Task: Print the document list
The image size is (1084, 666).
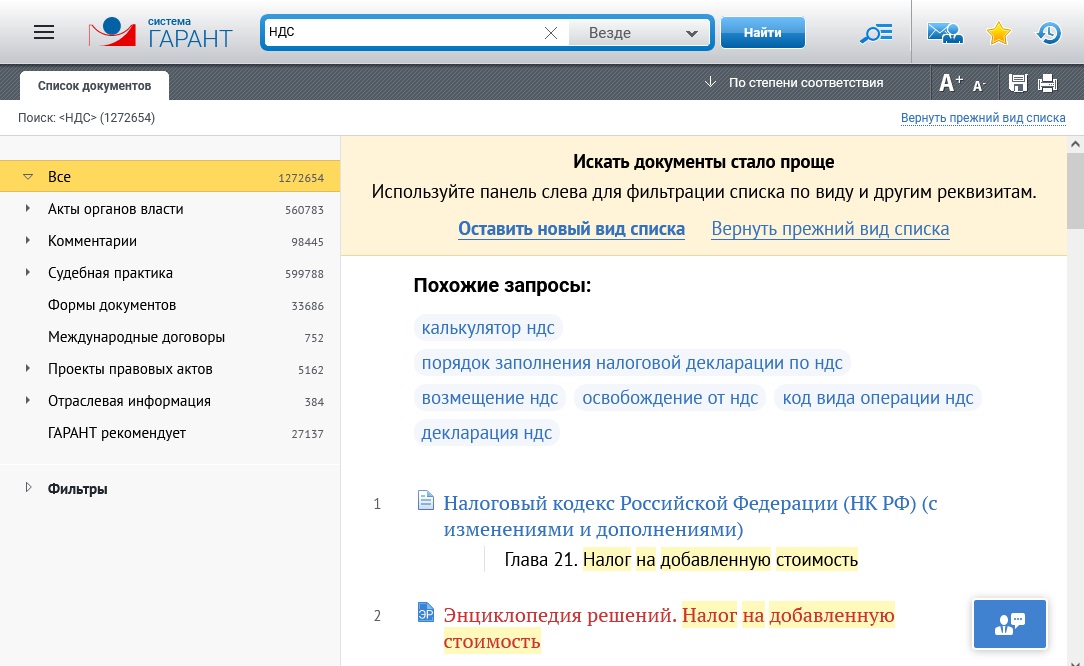Action: coord(1047,83)
